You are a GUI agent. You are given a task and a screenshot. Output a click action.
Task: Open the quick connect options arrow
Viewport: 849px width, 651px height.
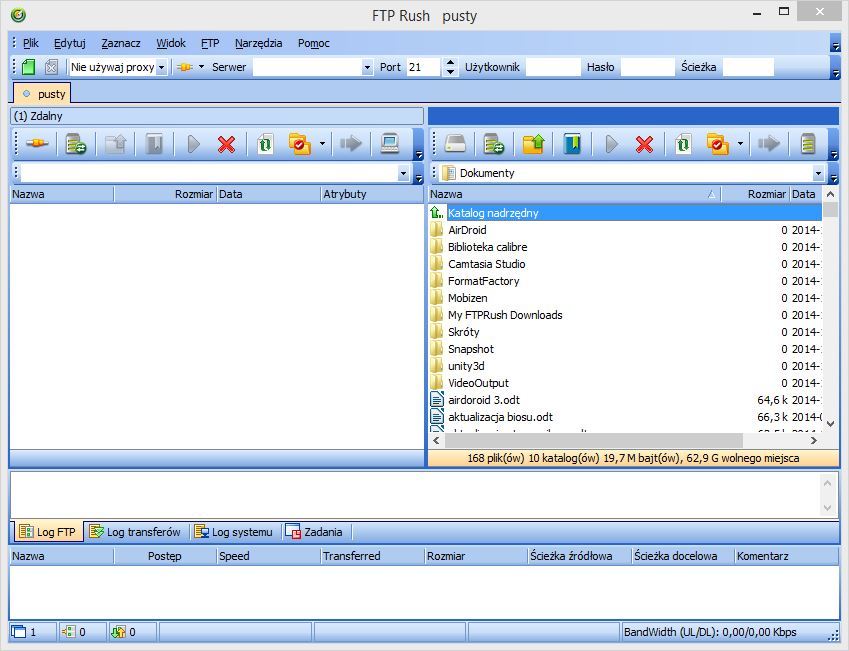click(x=201, y=67)
